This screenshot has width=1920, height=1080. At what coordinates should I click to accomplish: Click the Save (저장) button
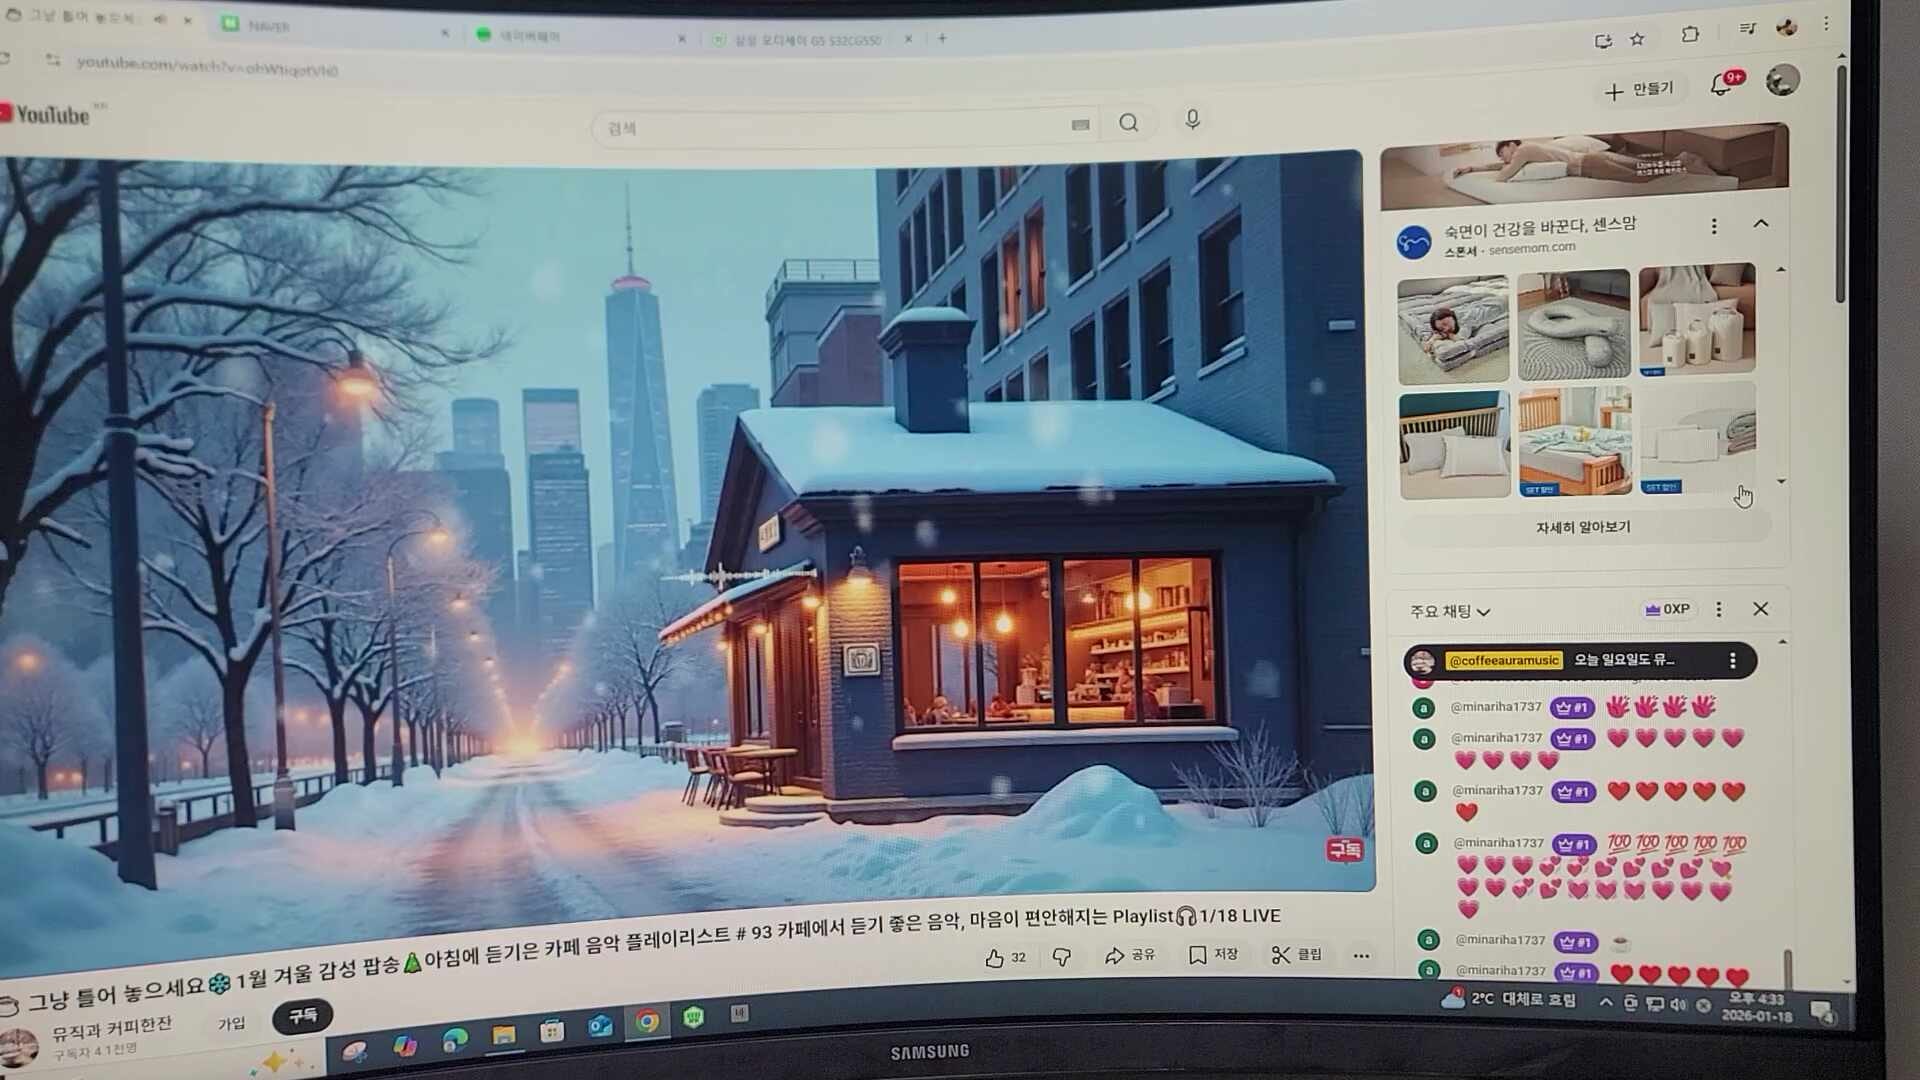point(1213,955)
